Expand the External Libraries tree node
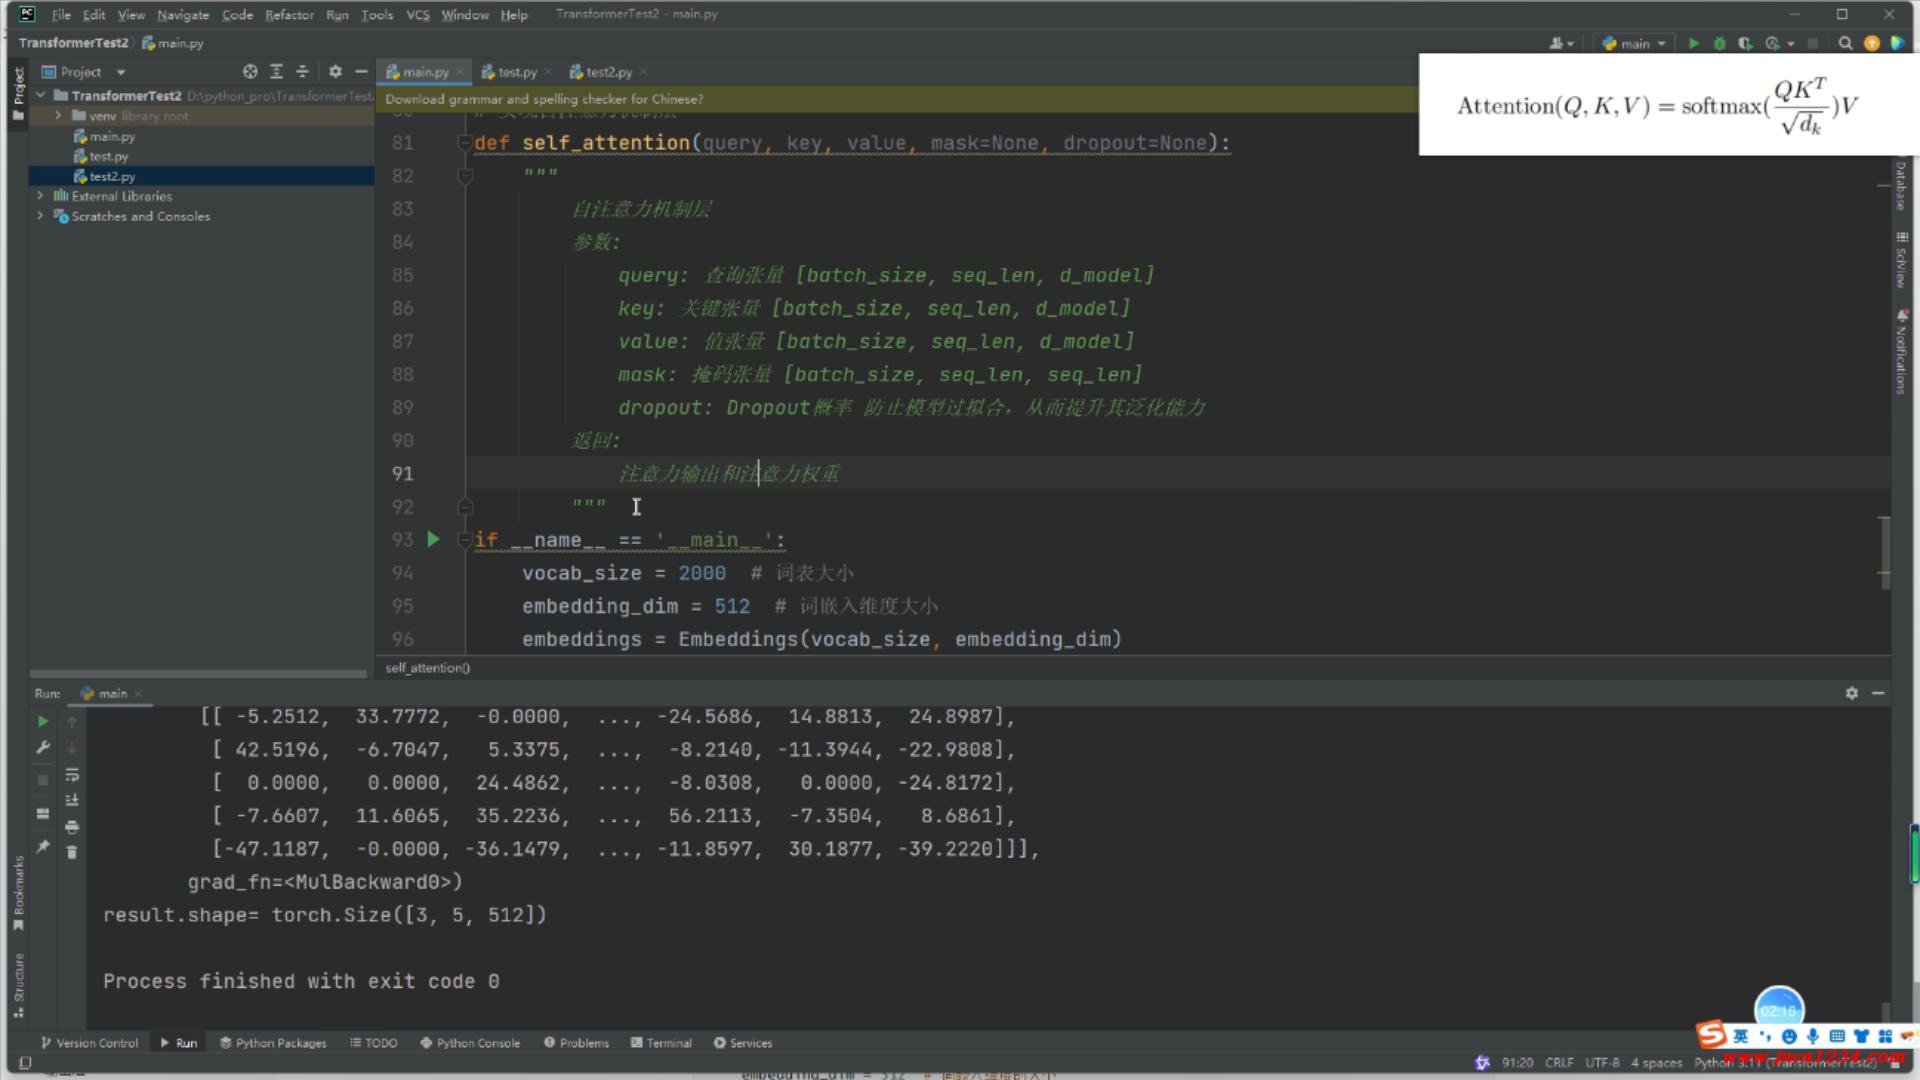The image size is (1920, 1080). coord(40,196)
